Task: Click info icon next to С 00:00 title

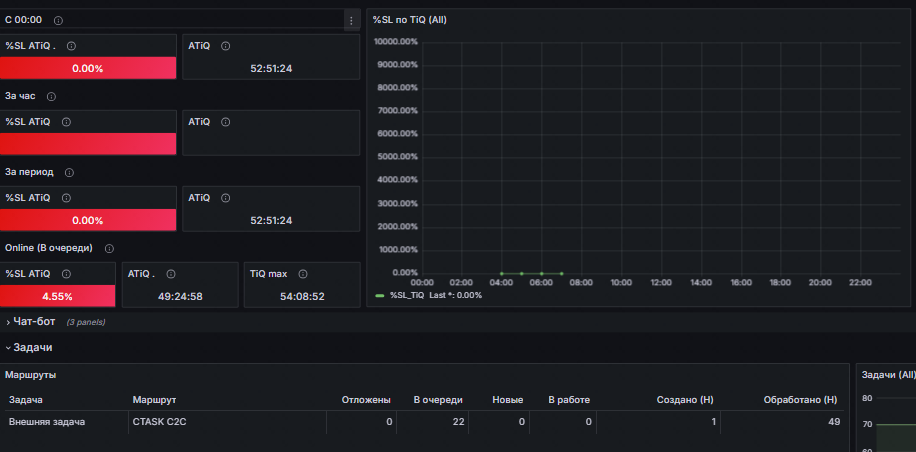Action: tap(58, 20)
